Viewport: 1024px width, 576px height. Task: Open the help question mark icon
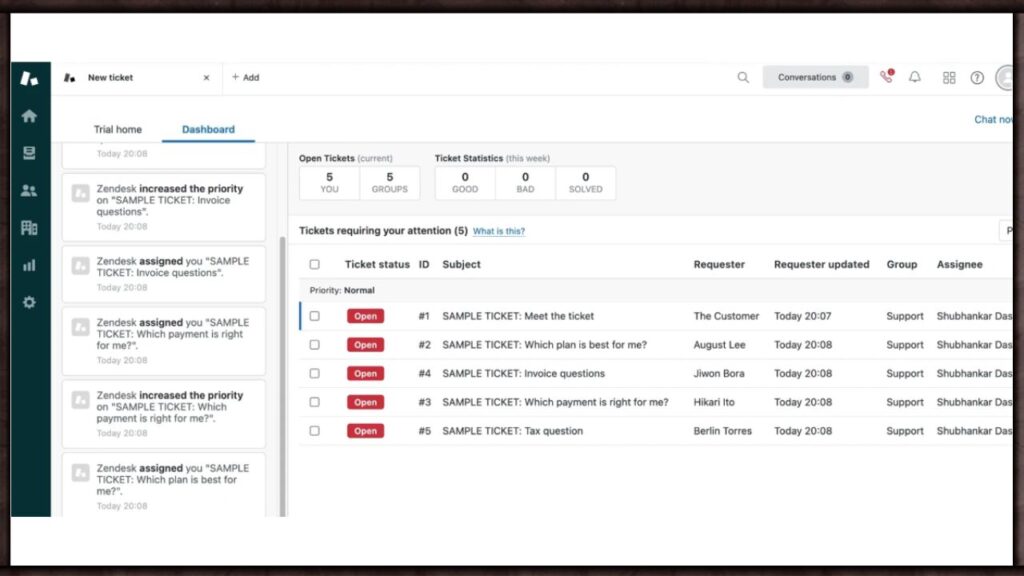tap(977, 78)
